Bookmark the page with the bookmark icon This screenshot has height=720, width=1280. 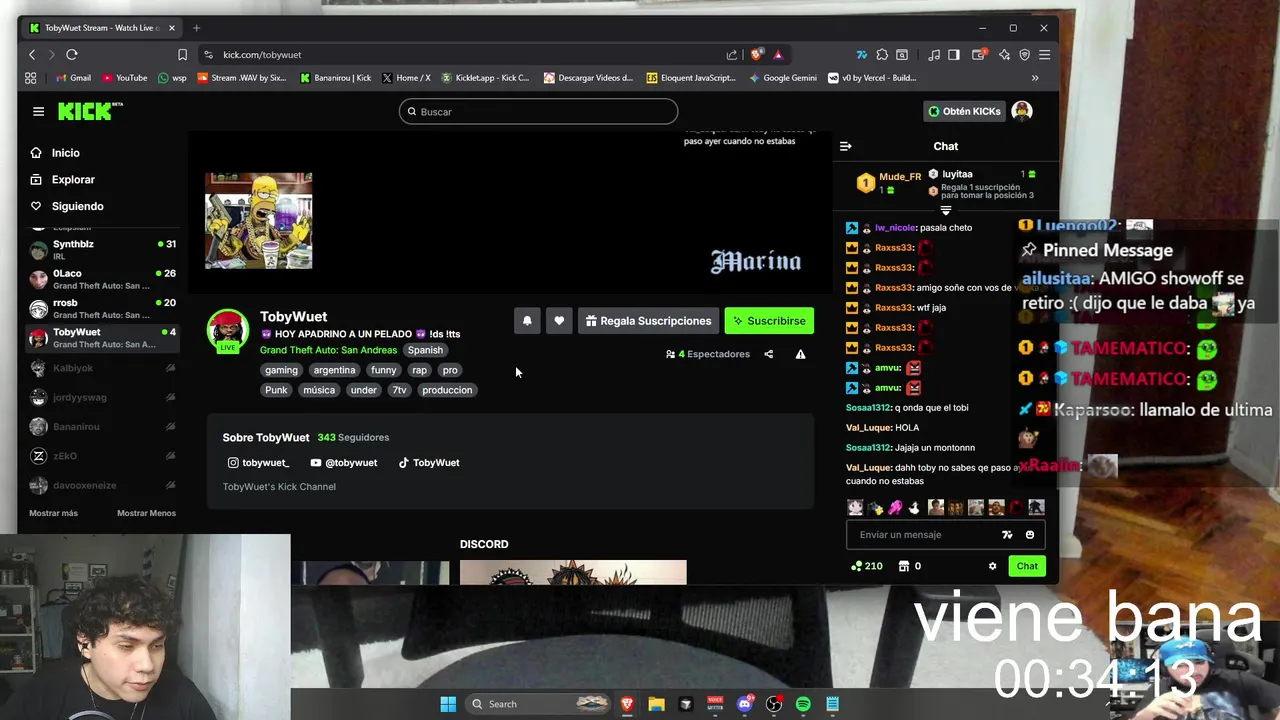(x=182, y=54)
